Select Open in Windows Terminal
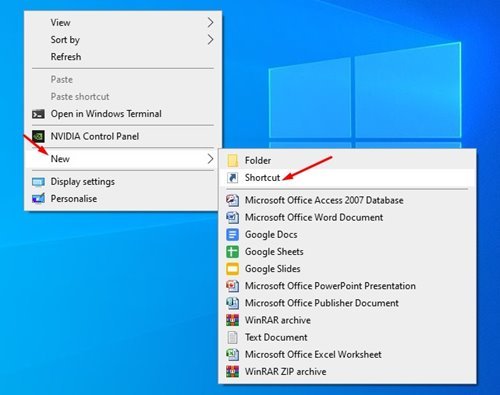Viewport: 500px width, 395px height. 123,114
